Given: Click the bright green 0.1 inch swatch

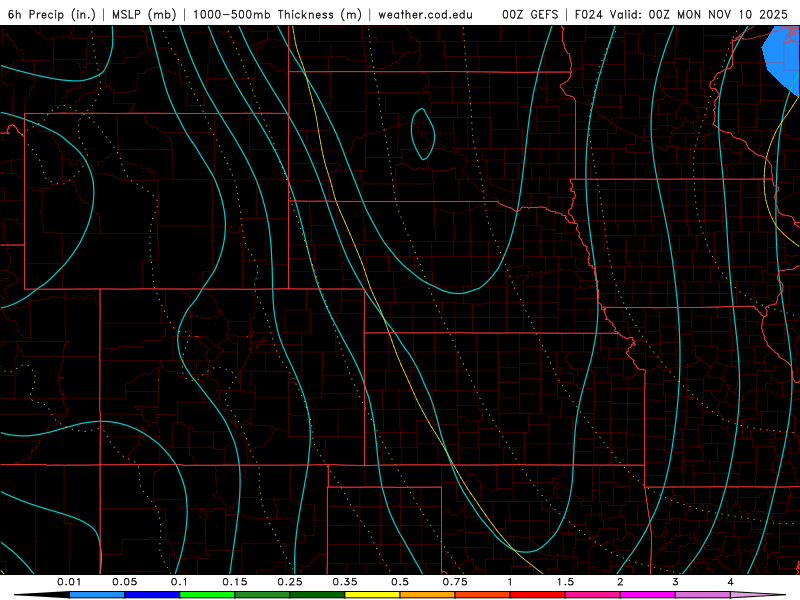Looking at the screenshot, I should [207, 595].
